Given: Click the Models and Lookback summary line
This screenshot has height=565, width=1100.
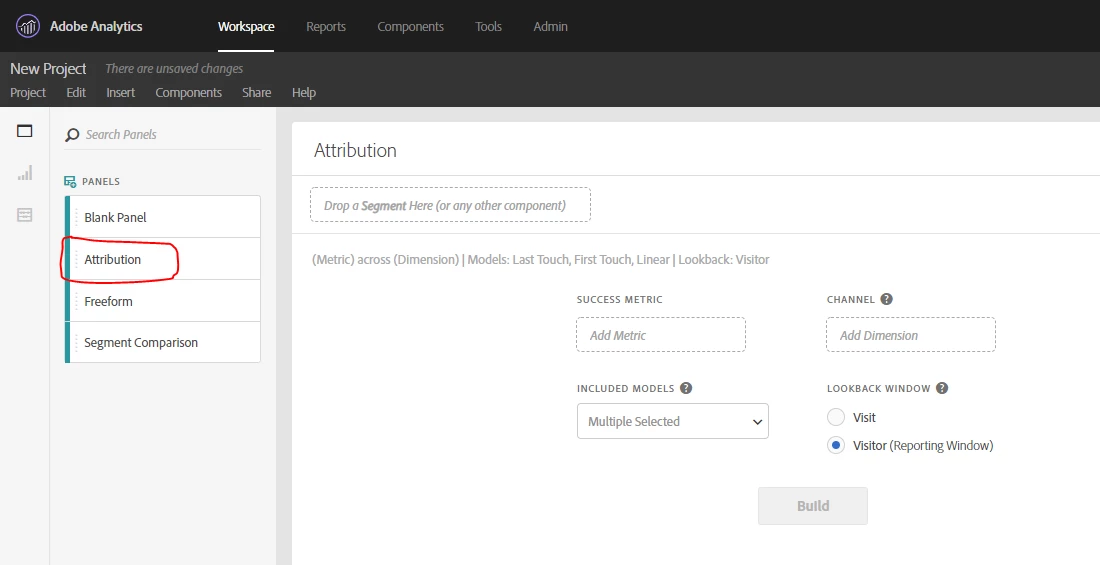Looking at the screenshot, I should [540, 260].
